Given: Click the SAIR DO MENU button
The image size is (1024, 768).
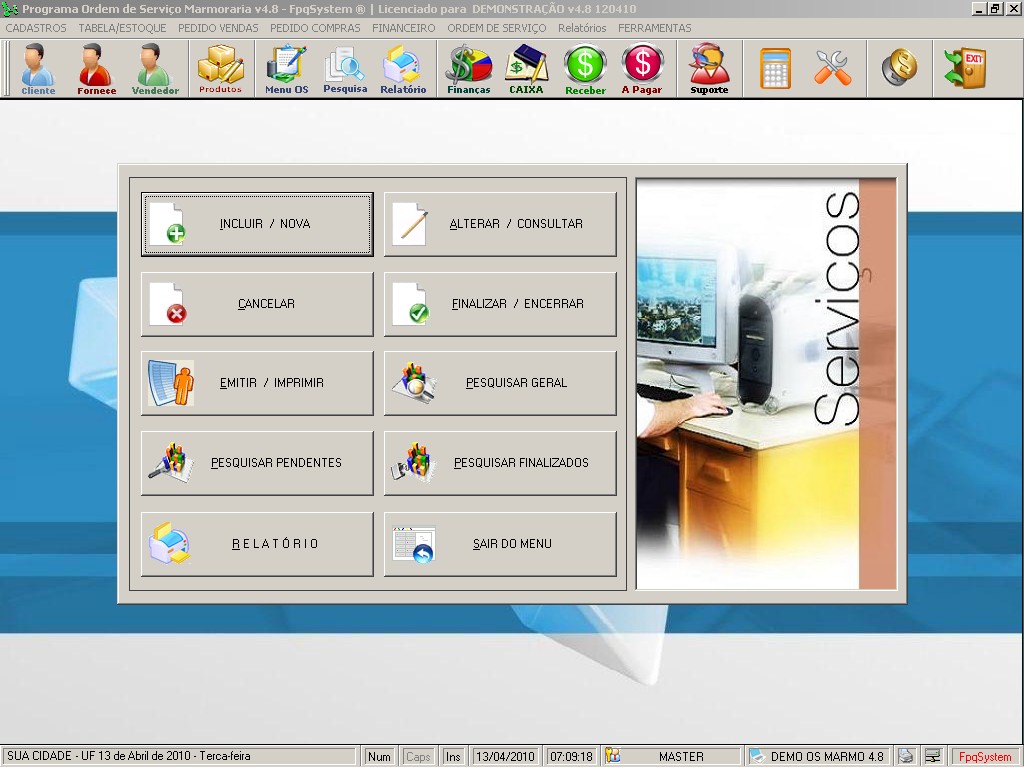Looking at the screenshot, I should (x=500, y=544).
